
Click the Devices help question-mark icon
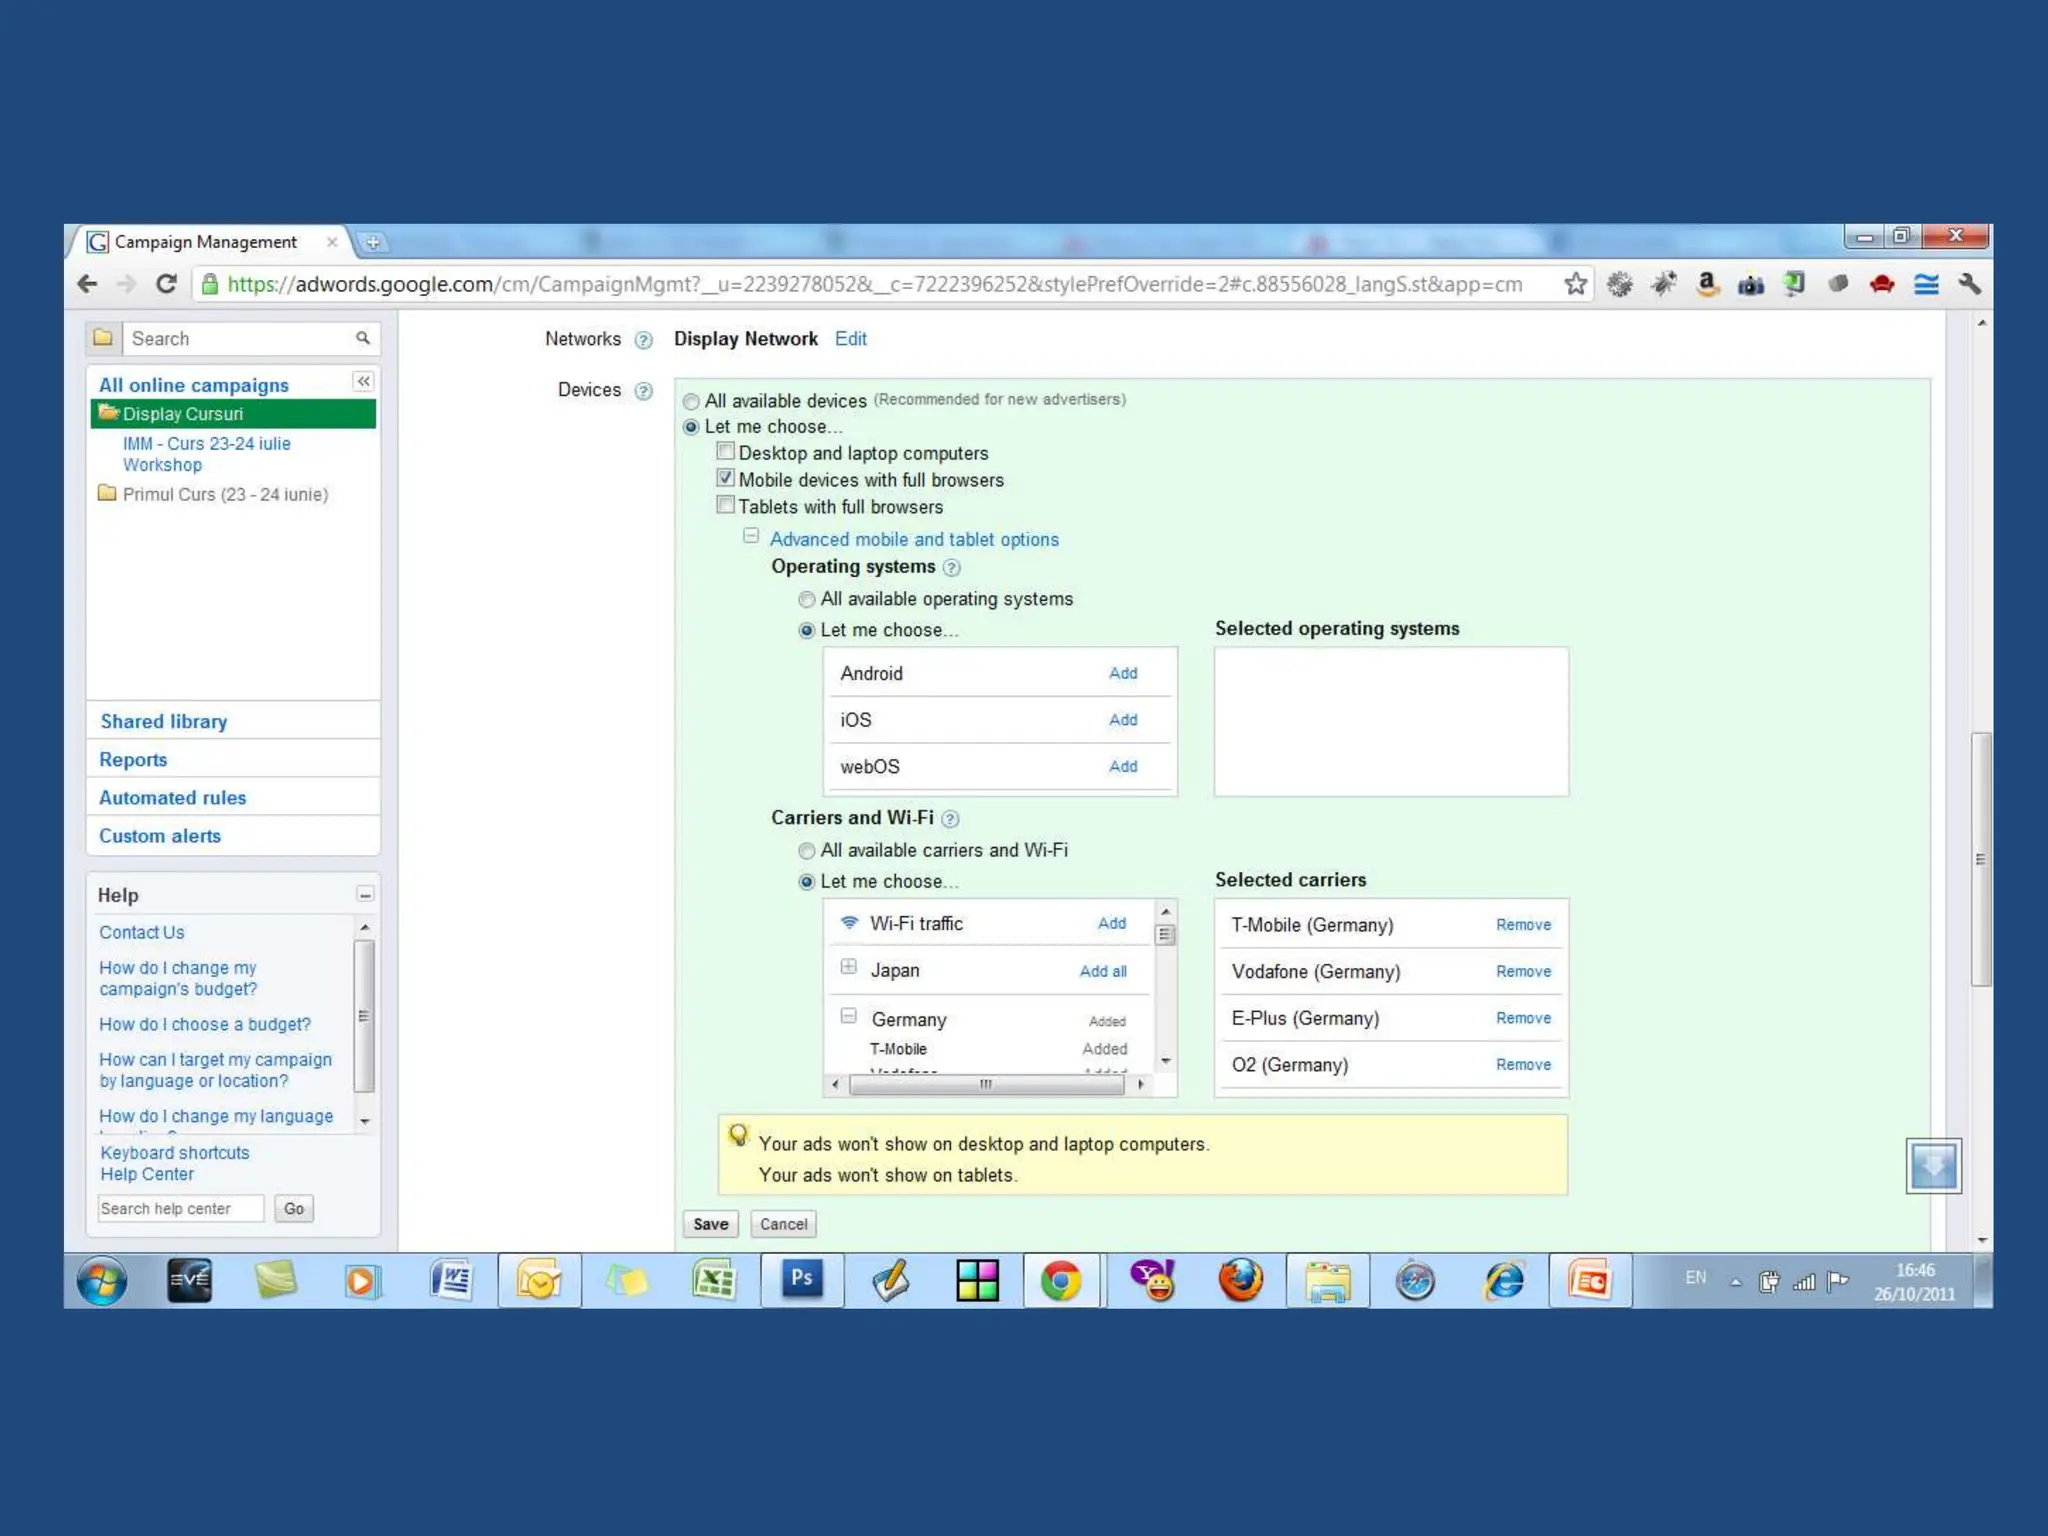[x=644, y=391]
